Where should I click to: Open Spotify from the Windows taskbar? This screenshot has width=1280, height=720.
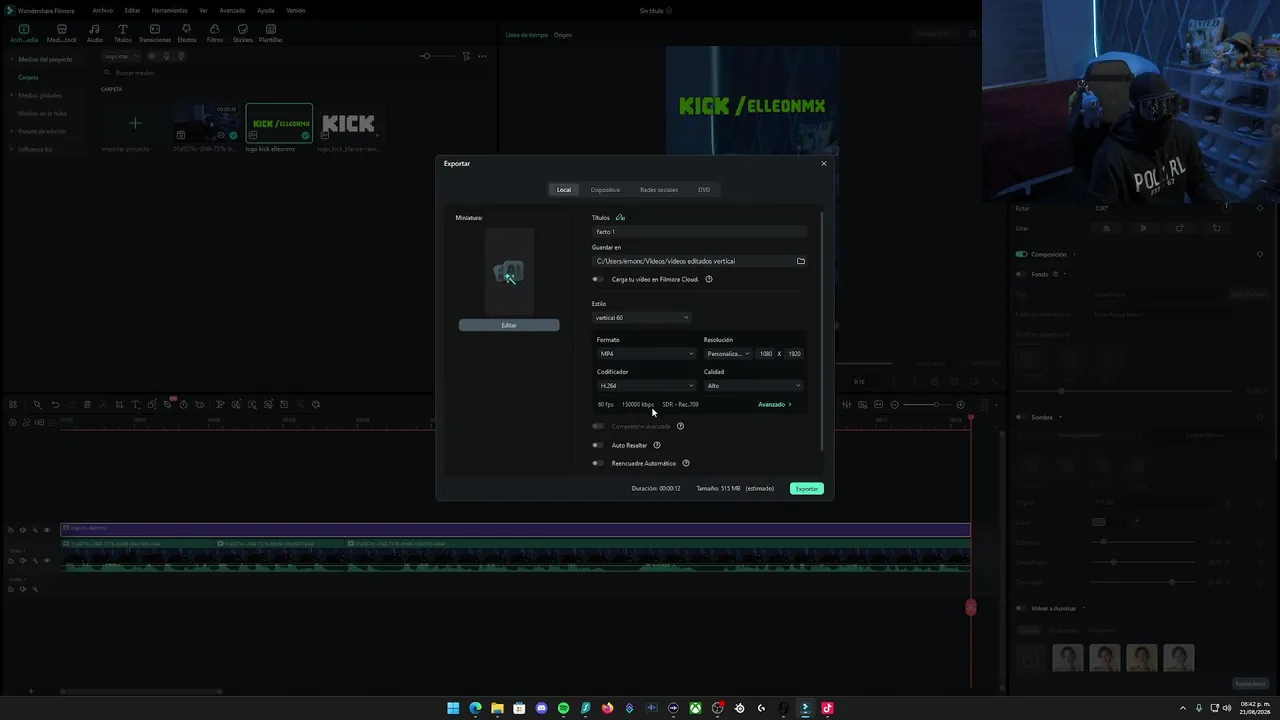click(x=563, y=708)
